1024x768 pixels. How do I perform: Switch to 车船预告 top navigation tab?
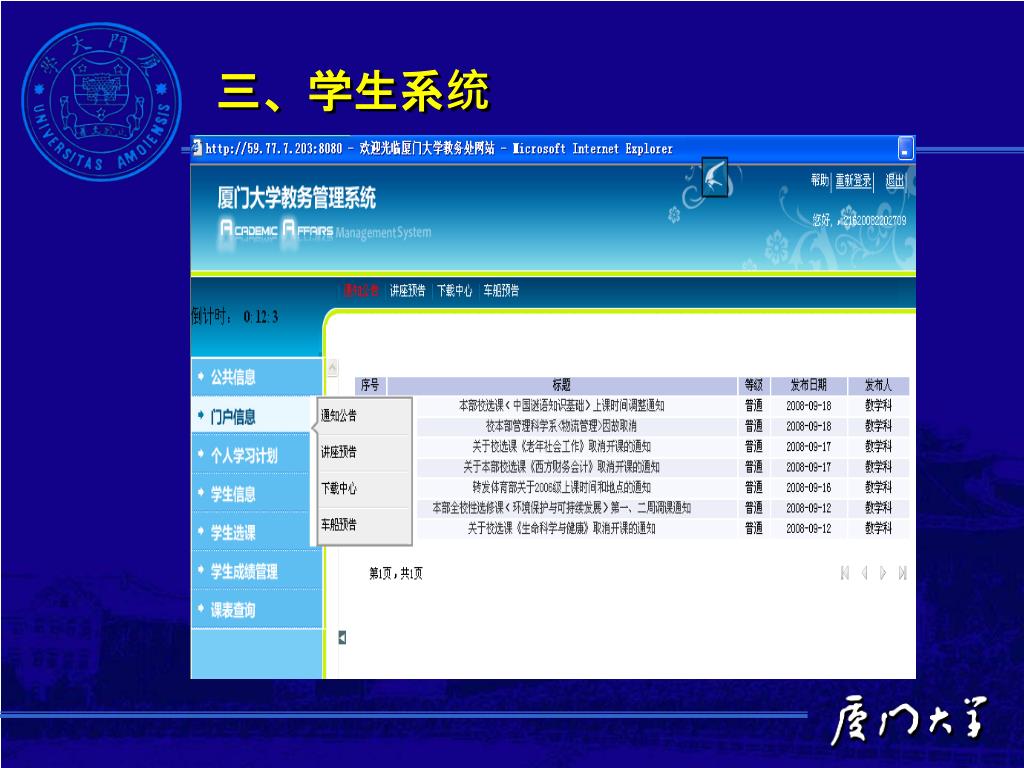click(x=501, y=291)
